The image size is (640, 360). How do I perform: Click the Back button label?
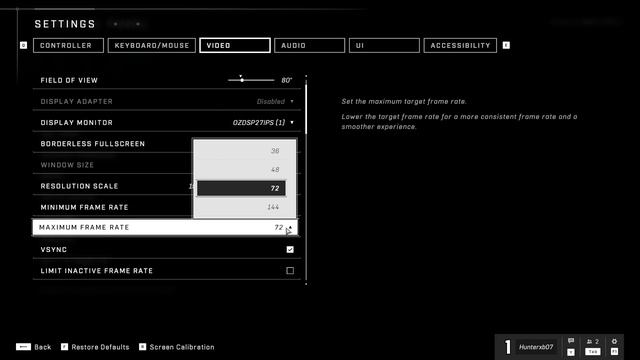click(42, 347)
